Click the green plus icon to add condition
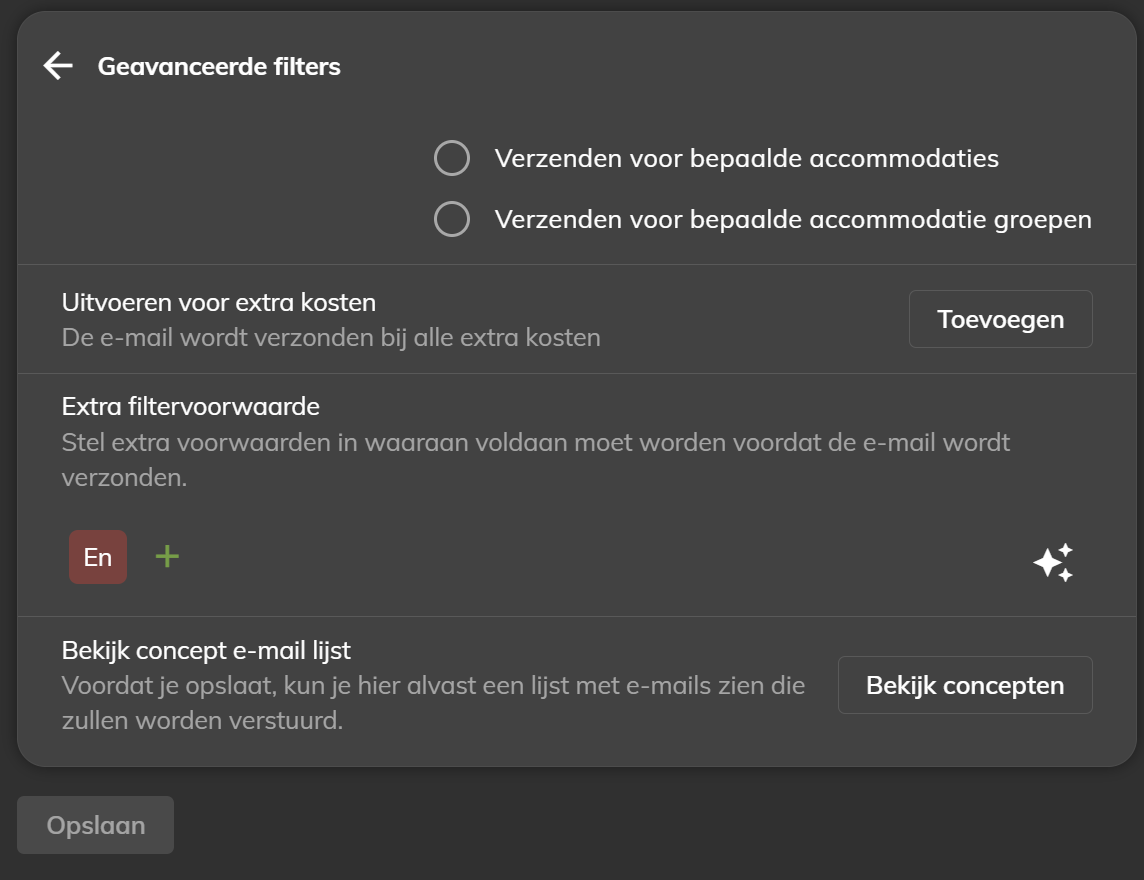 pos(167,557)
